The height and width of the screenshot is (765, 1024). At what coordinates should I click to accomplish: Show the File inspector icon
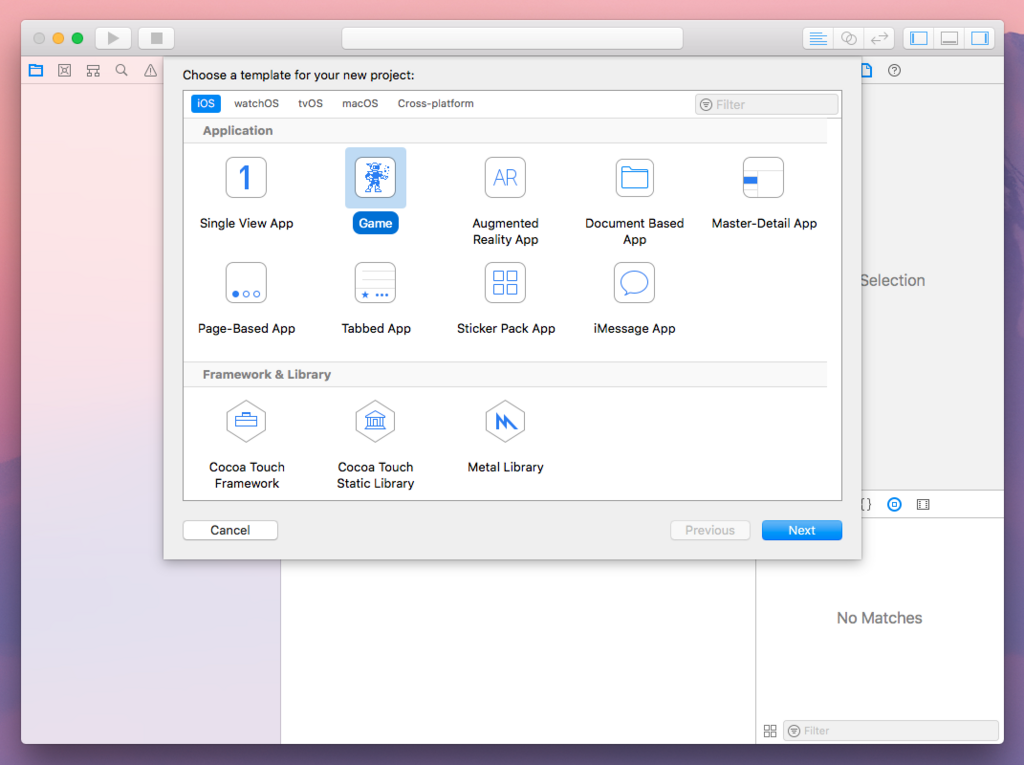pyautogui.click(x=867, y=71)
